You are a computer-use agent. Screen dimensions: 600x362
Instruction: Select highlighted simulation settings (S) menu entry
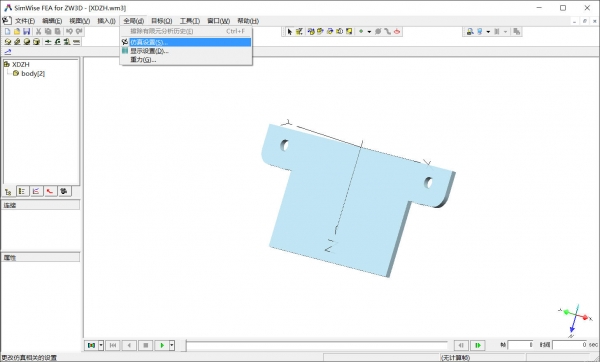(x=186, y=42)
